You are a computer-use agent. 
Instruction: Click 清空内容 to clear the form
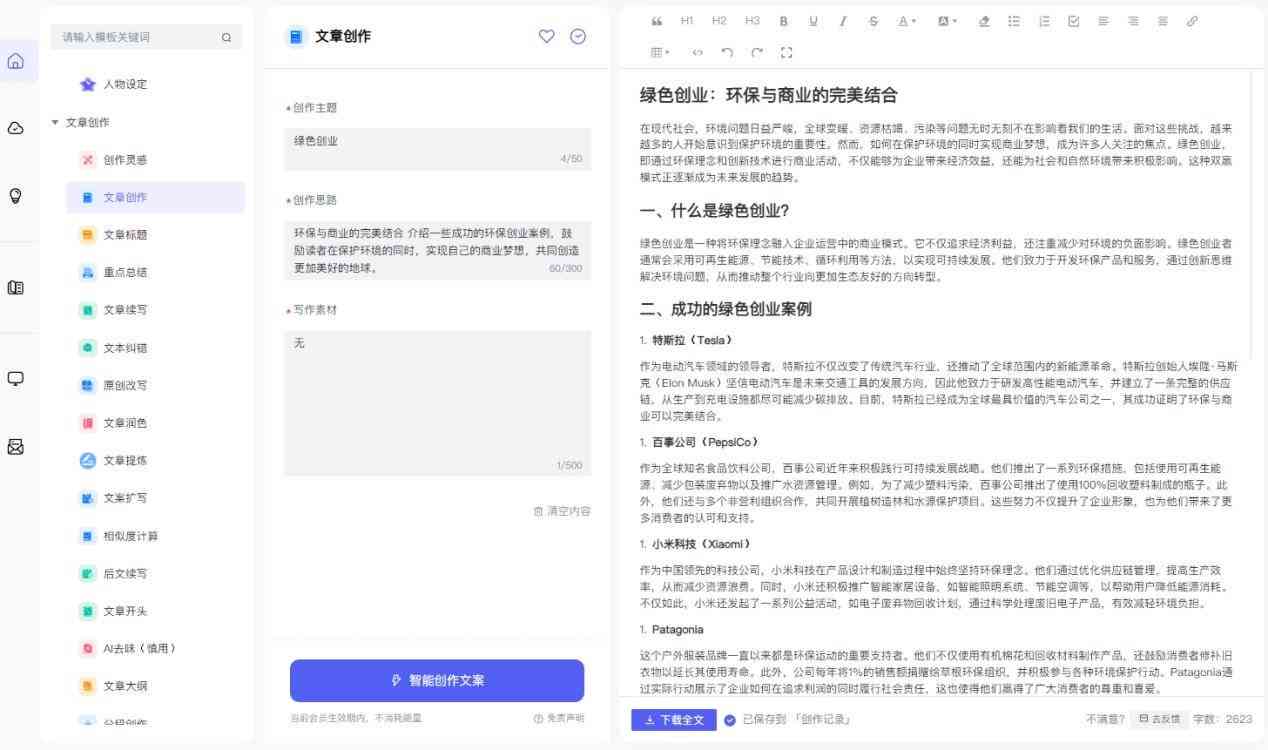[x=562, y=511]
